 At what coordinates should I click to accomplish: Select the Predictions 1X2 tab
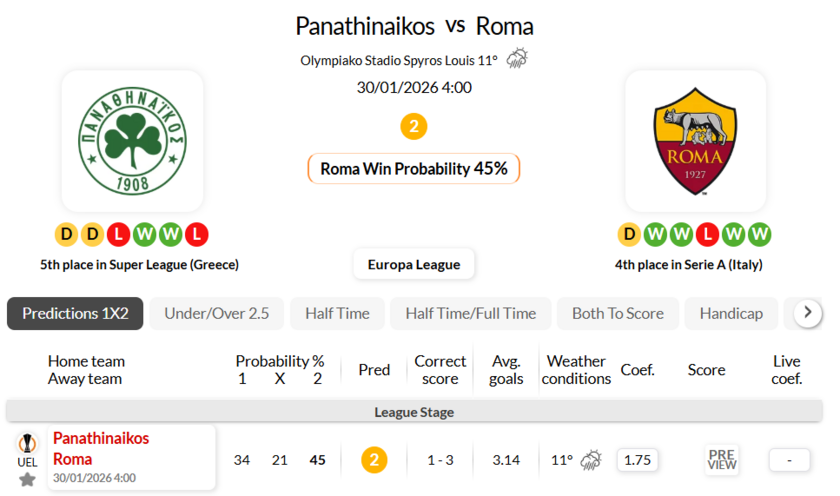click(x=75, y=313)
